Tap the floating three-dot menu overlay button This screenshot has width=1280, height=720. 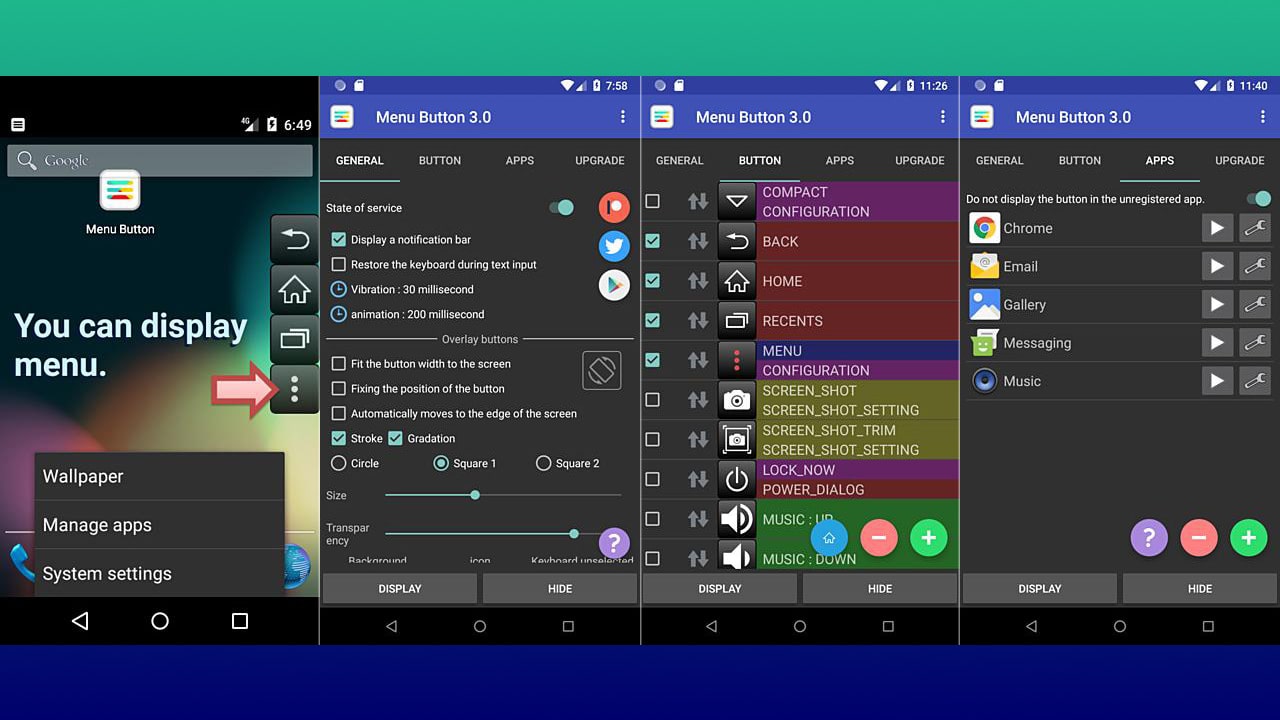click(294, 389)
